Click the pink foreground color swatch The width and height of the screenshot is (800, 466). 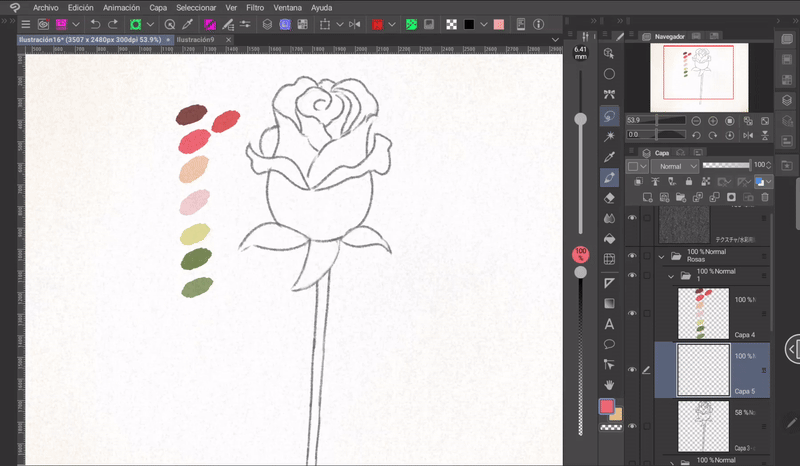click(606, 406)
